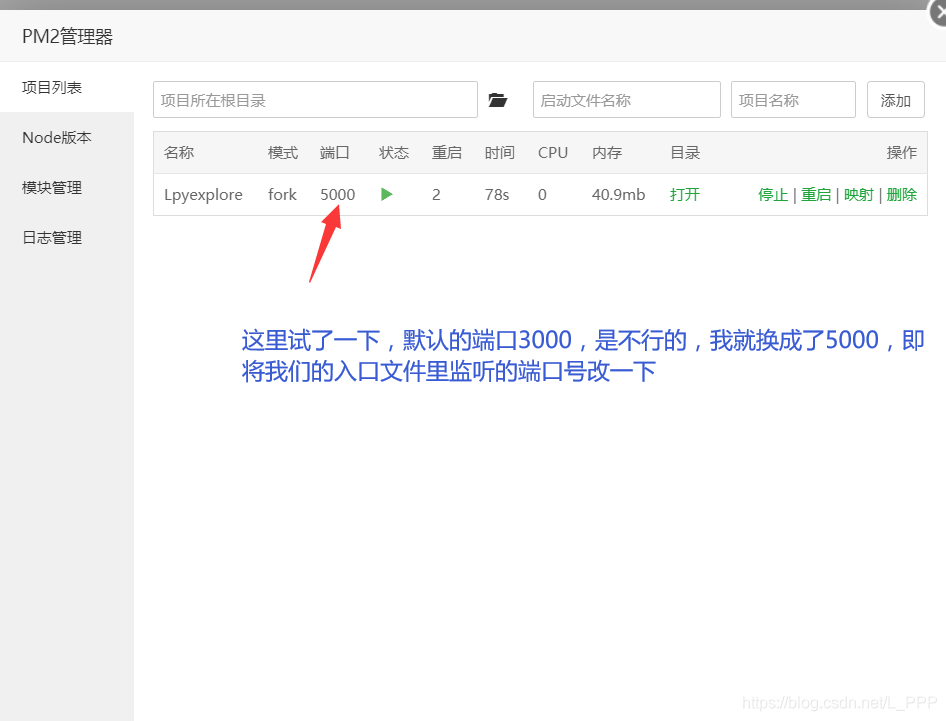The height and width of the screenshot is (721, 946).
Task: Click the 添加 button to add a project
Action: (895, 99)
